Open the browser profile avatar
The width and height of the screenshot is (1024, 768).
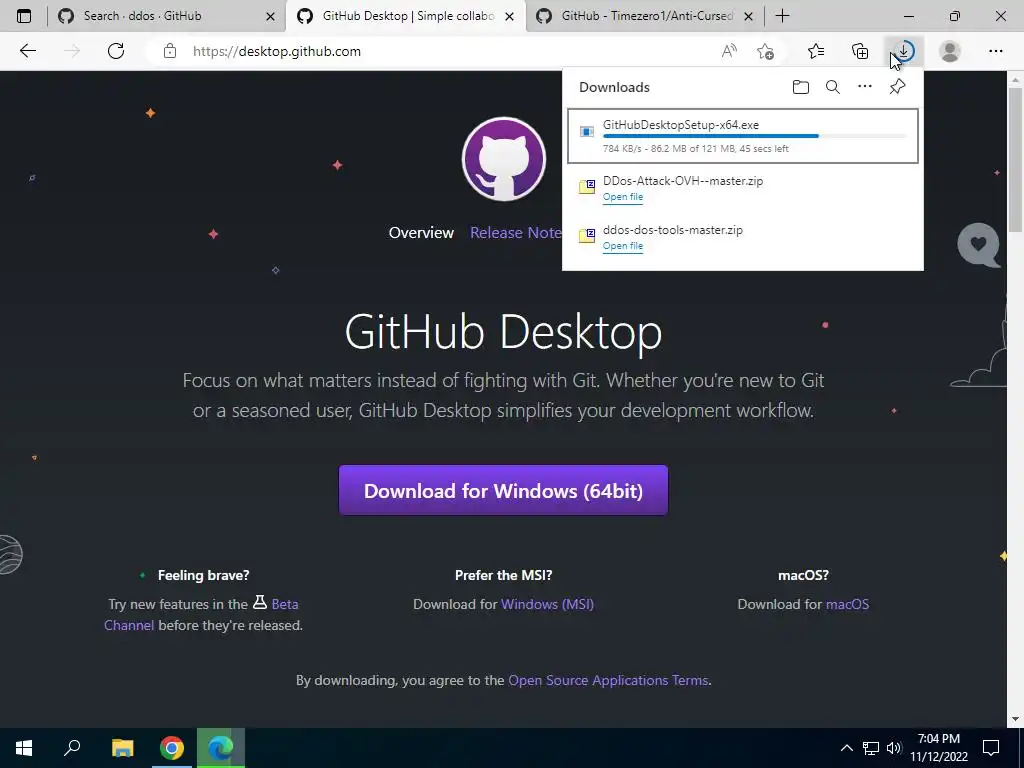(x=950, y=51)
